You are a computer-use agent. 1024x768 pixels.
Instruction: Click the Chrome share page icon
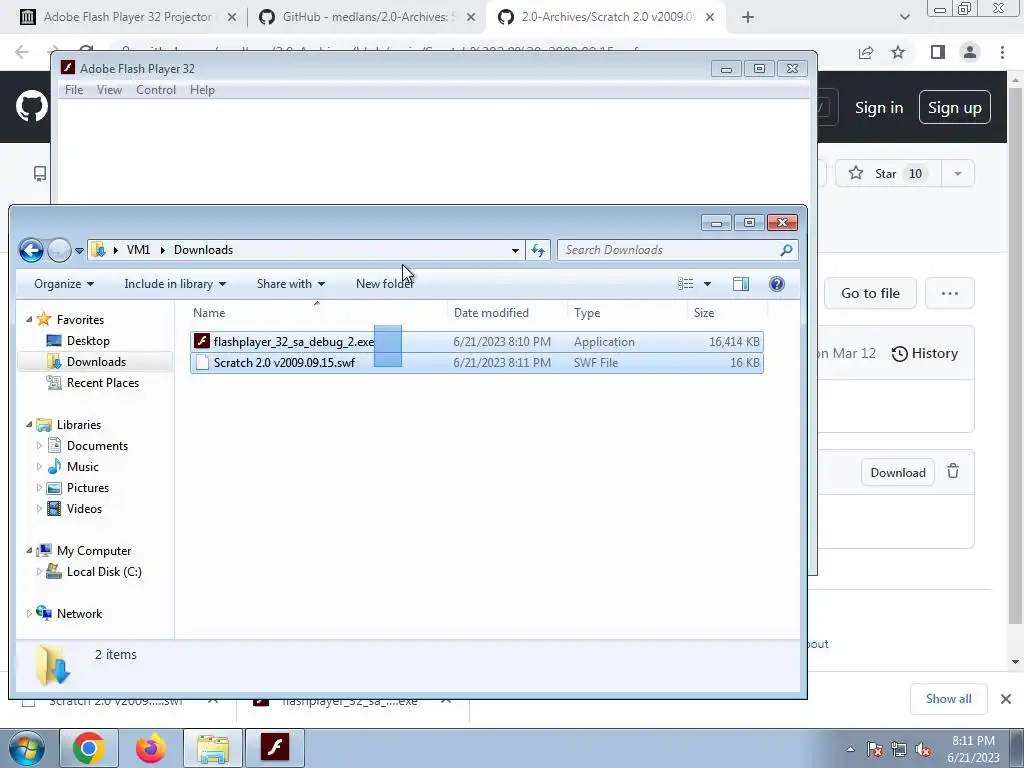(866, 52)
